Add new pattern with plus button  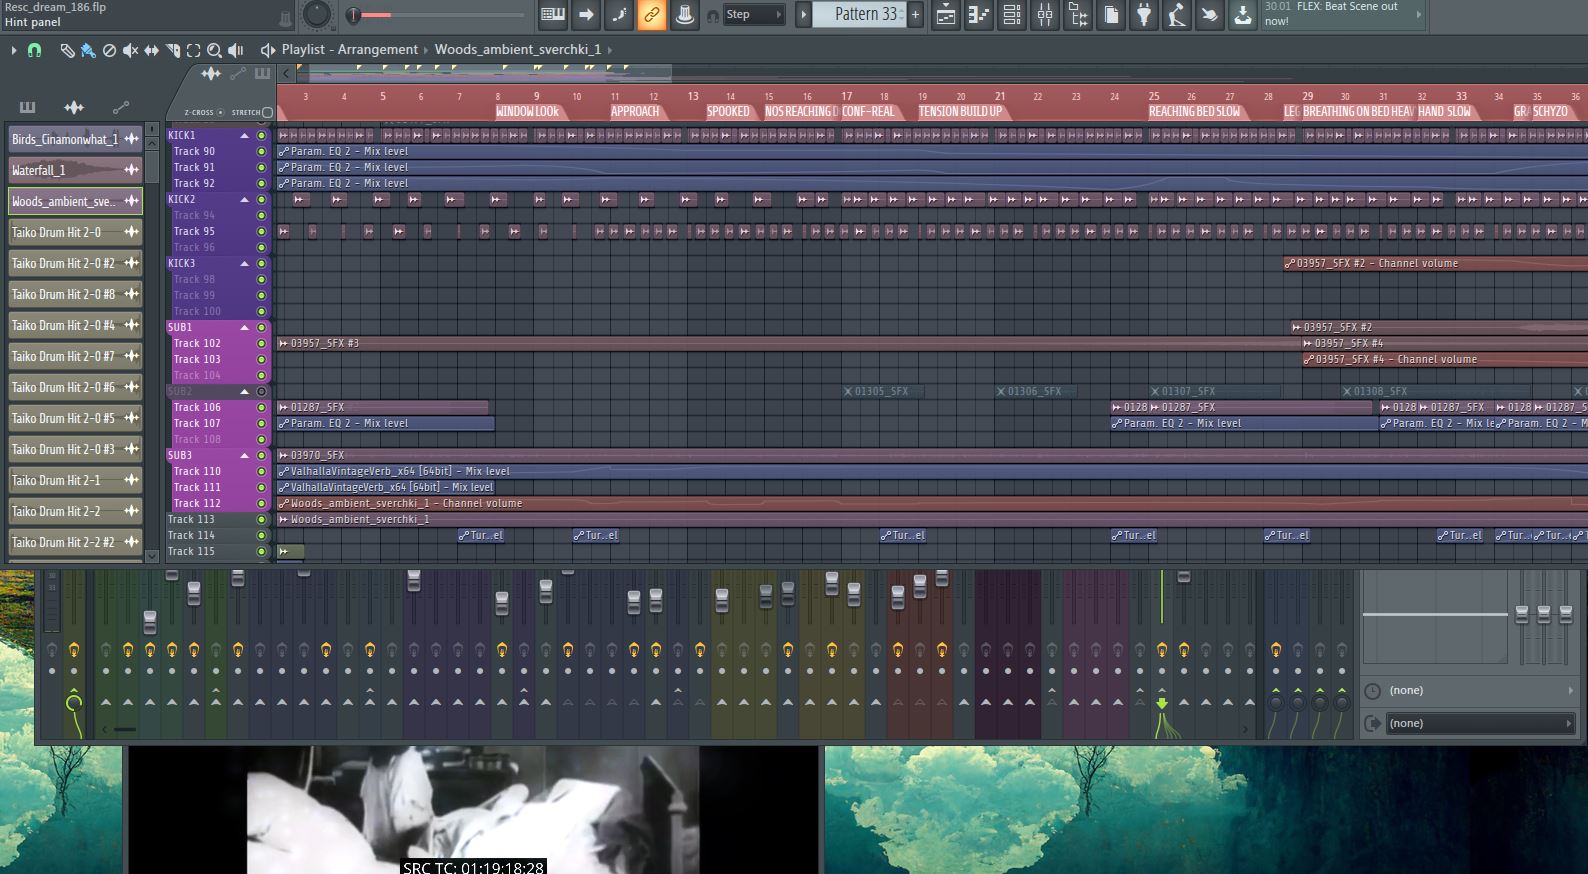point(915,14)
